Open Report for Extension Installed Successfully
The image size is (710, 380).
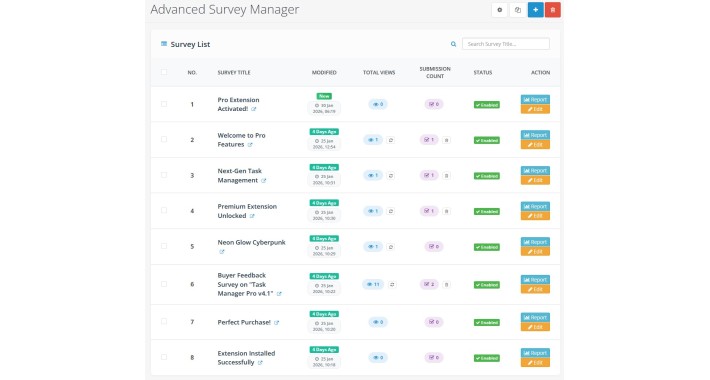click(535, 353)
